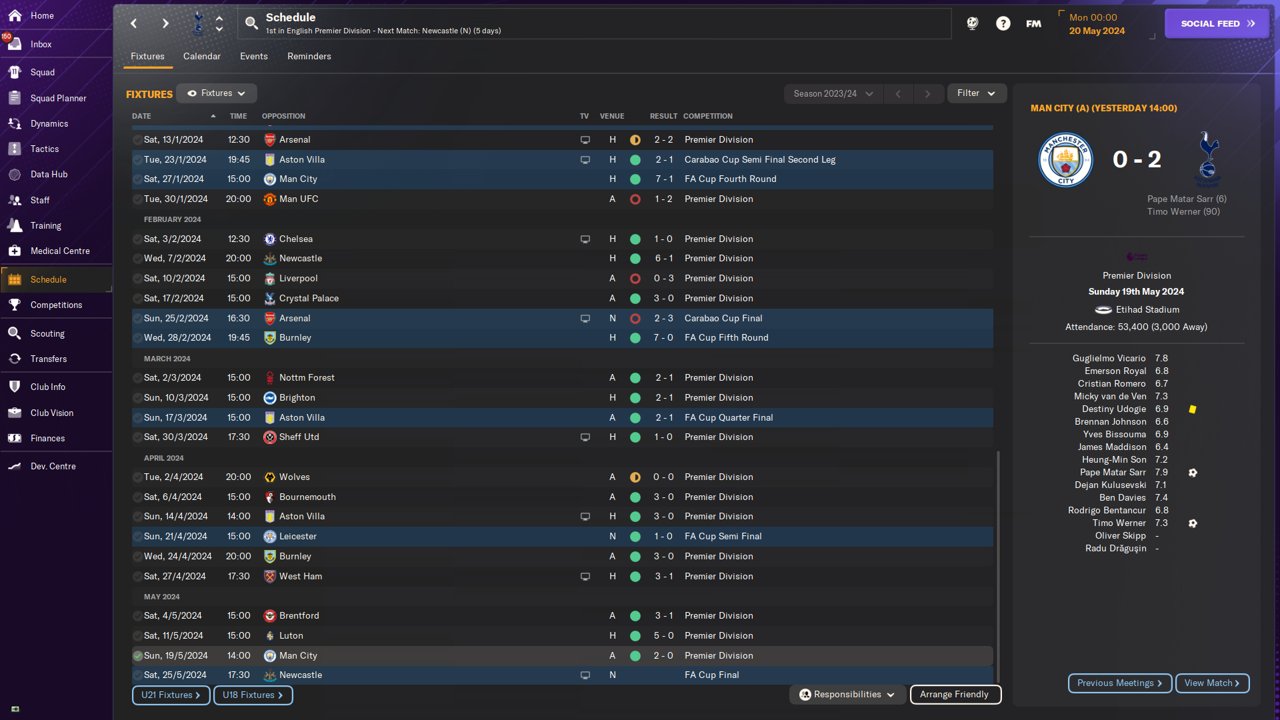Navigate back with the left arrow

(x=134, y=23)
